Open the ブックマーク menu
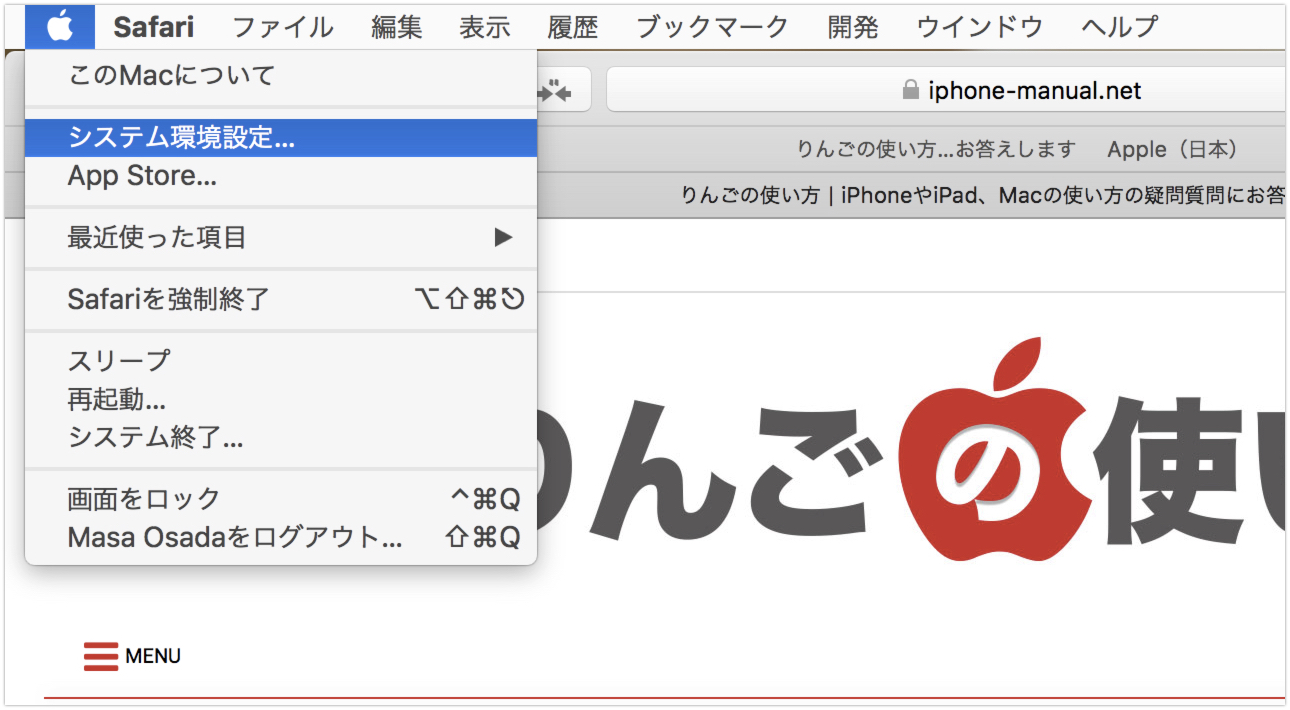The image size is (1290, 710). pyautogui.click(x=713, y=27)
